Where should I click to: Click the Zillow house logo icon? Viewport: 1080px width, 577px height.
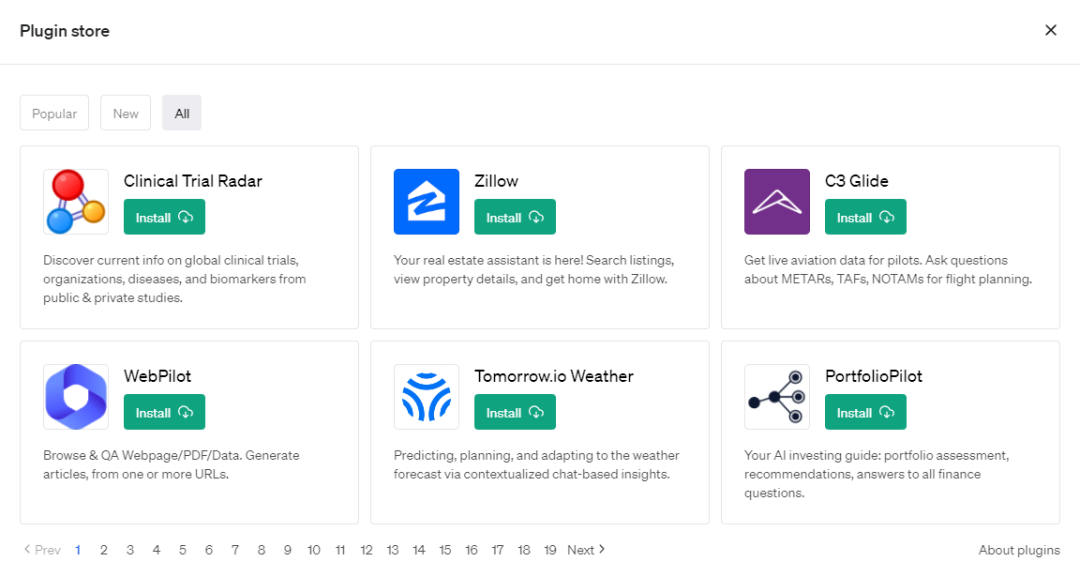coord(426,202)
